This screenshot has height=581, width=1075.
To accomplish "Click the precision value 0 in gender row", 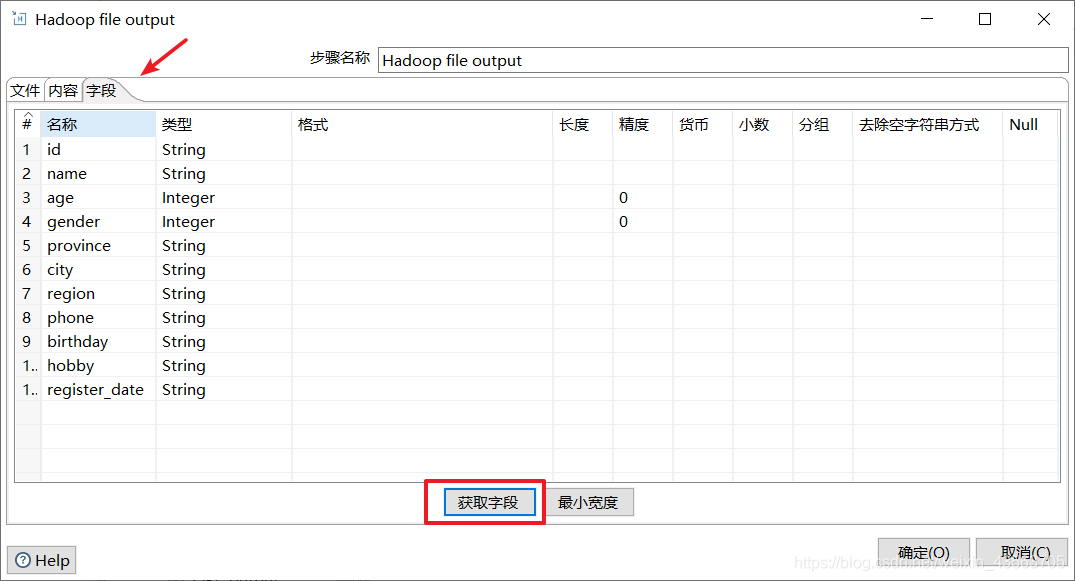I will pyautogui.click(x=642, y=222).
